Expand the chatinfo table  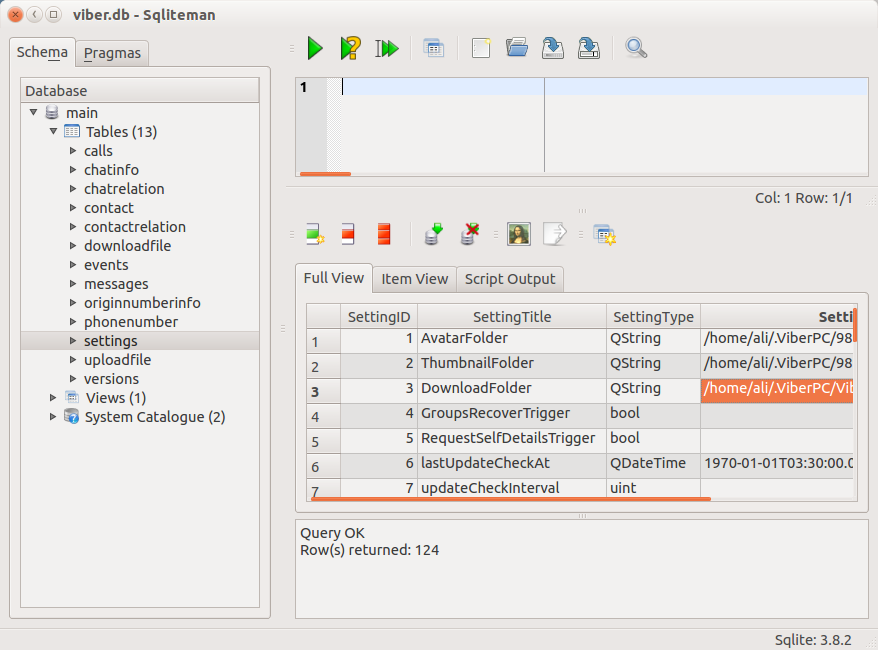click(73, 170)
